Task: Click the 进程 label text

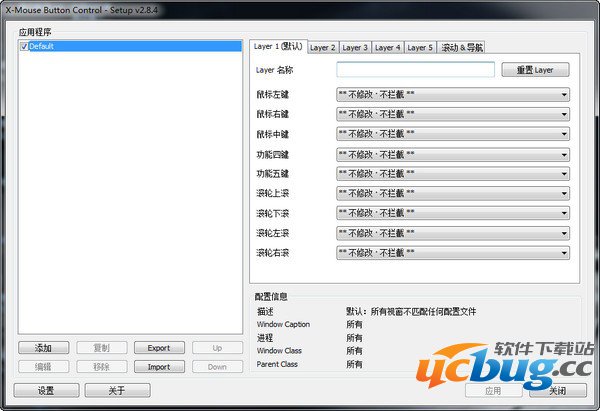Action: [265, 338]
